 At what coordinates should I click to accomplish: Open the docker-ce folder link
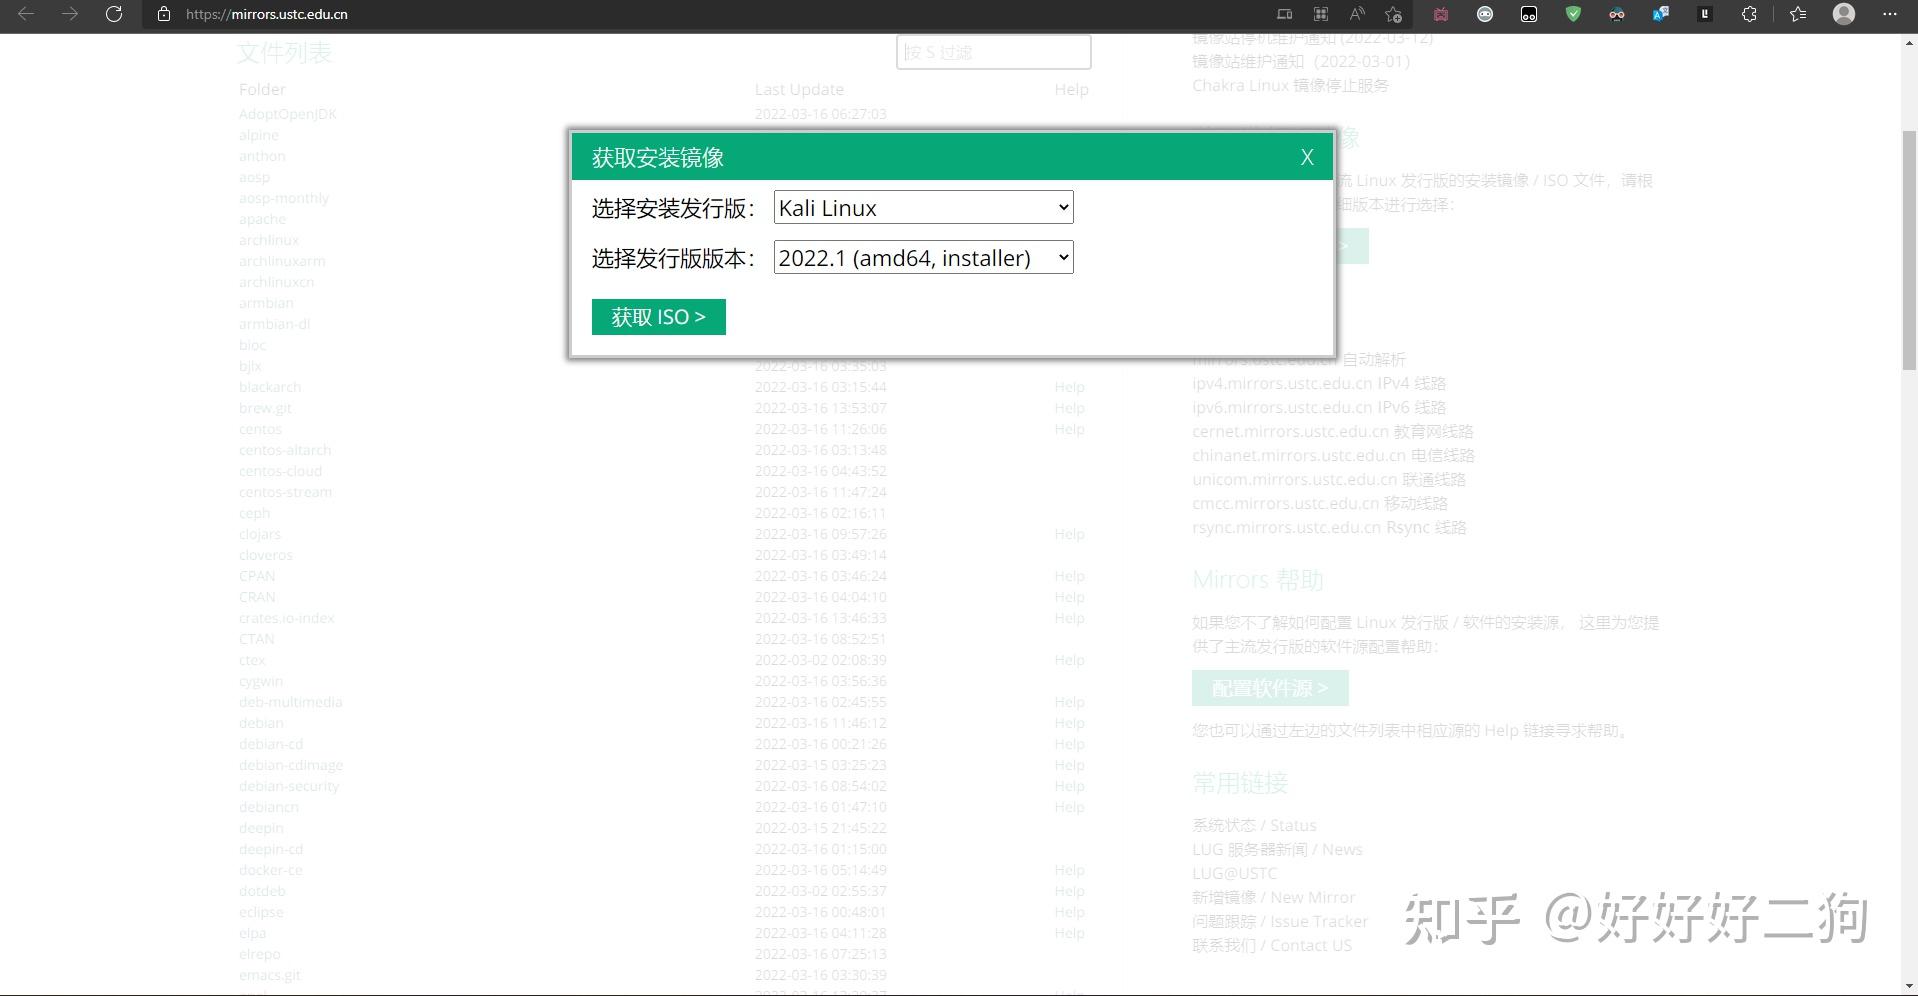271,870
